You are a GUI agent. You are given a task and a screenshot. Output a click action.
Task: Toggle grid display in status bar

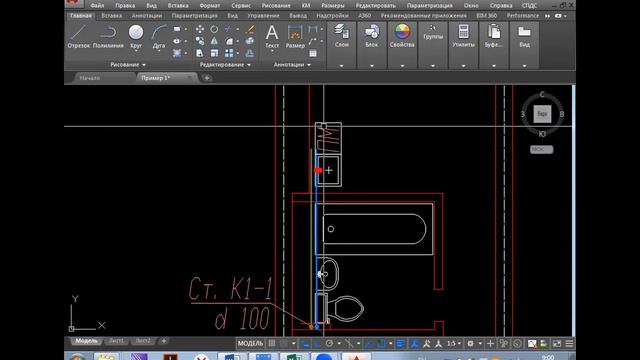tap(272, 344)
